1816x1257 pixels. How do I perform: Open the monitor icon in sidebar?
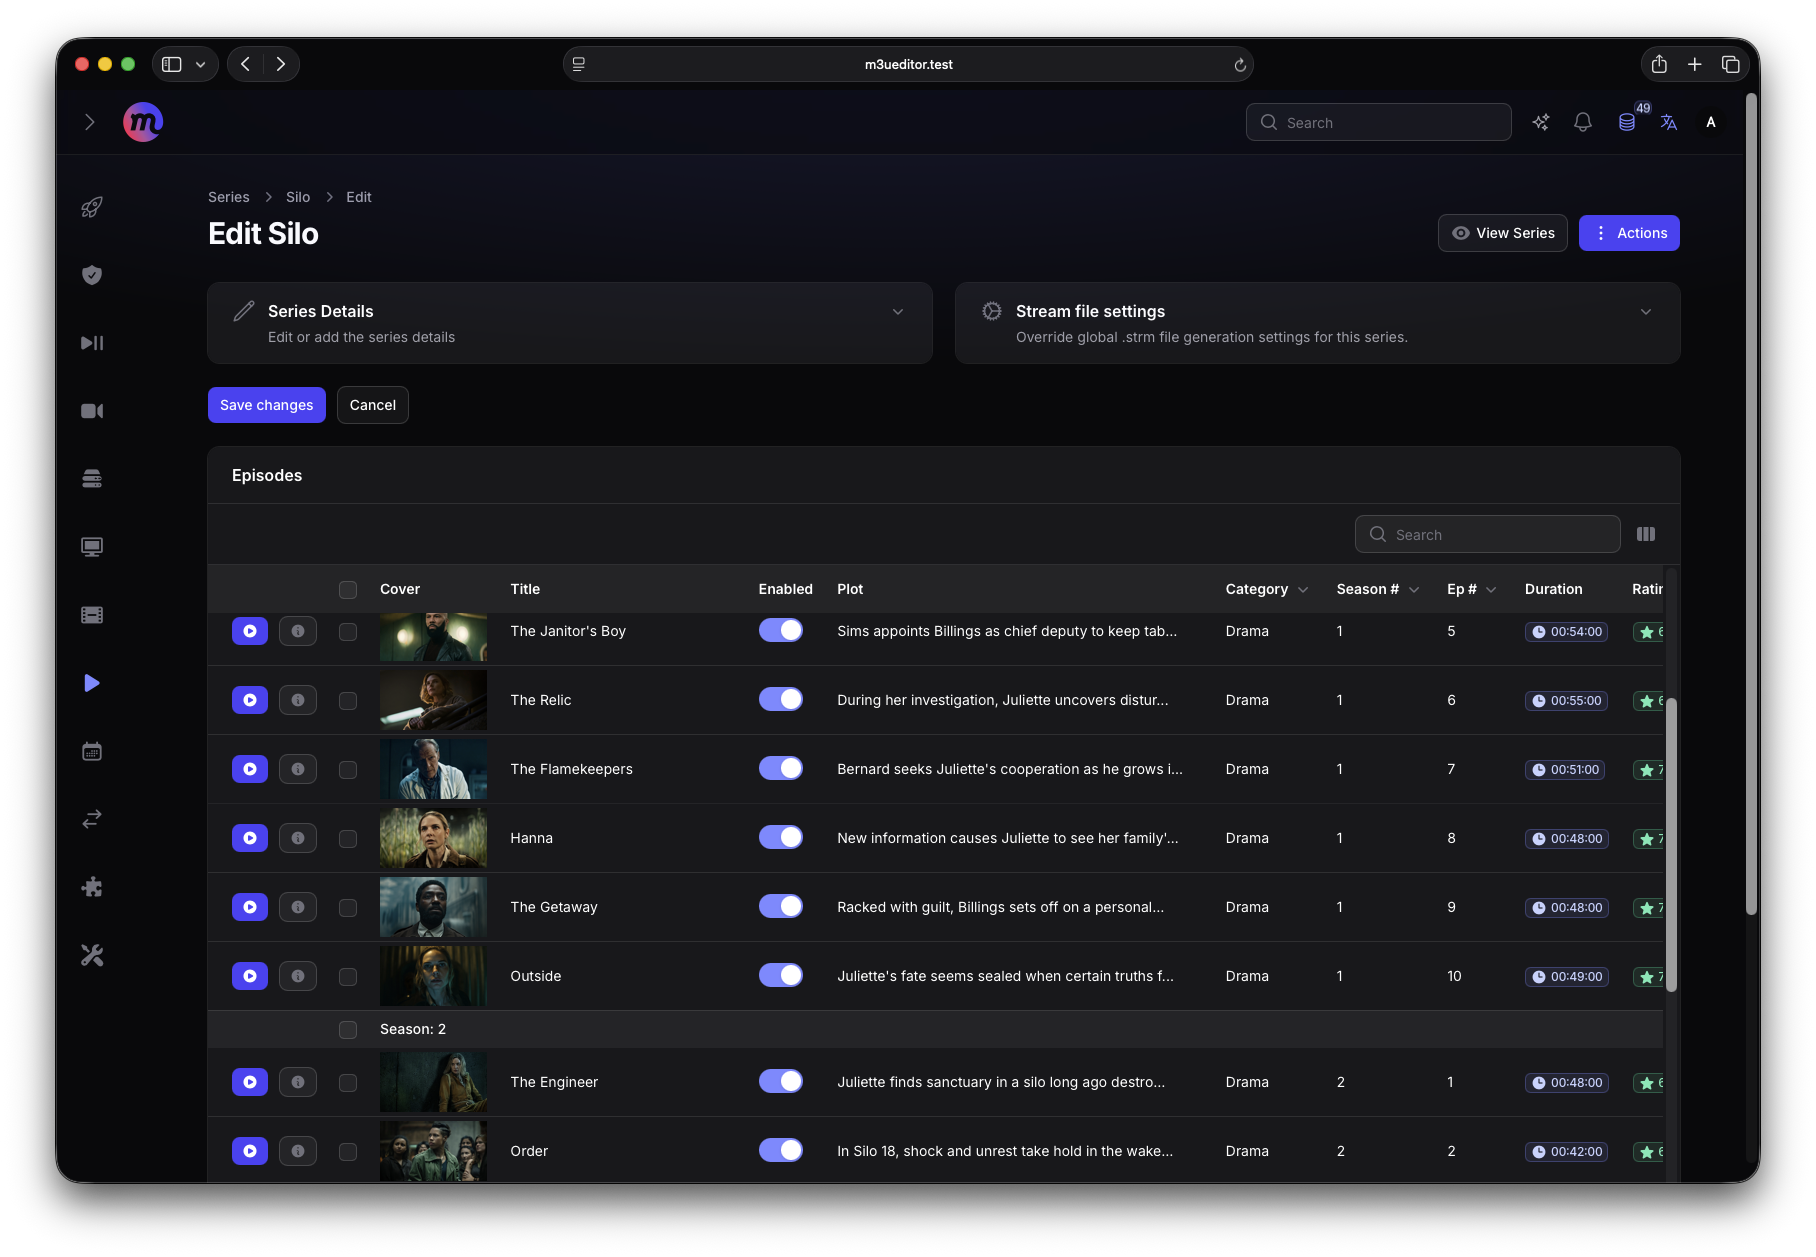92,547
